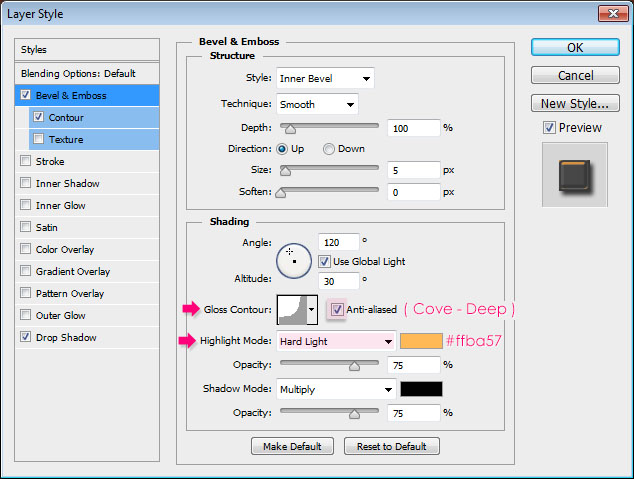Image resolution: width=634 pixels, height=479 pixels.
Task: Click the Cancel button
Action: 575,75
